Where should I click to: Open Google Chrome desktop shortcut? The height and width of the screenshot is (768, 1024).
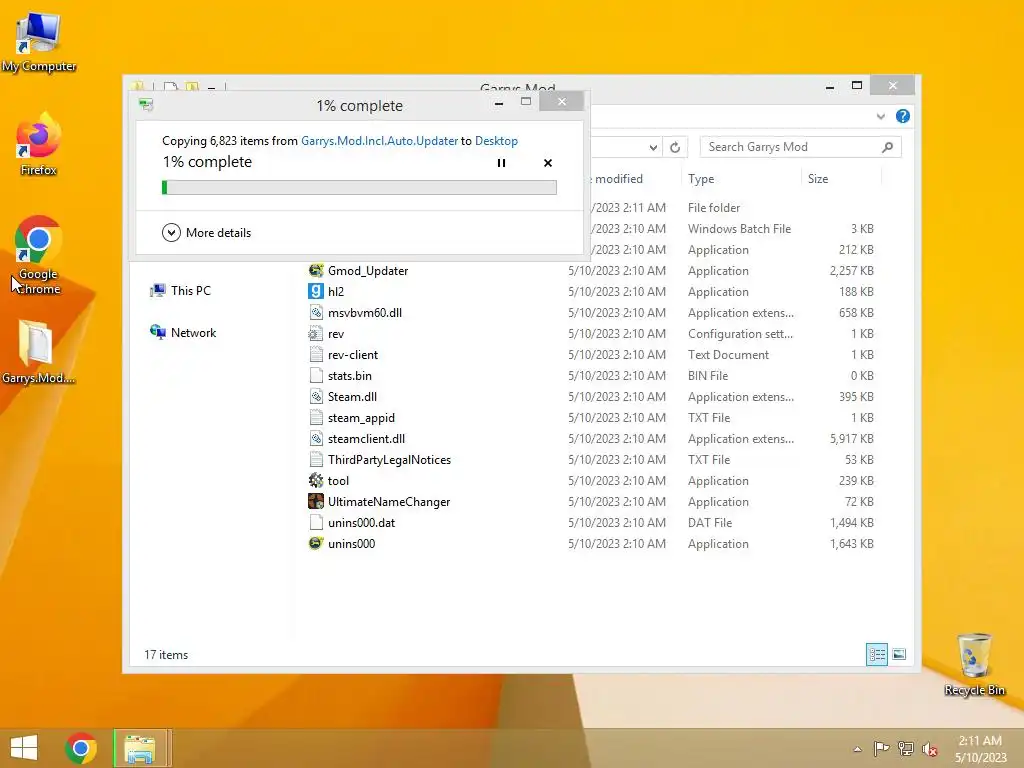pos(39,256)
